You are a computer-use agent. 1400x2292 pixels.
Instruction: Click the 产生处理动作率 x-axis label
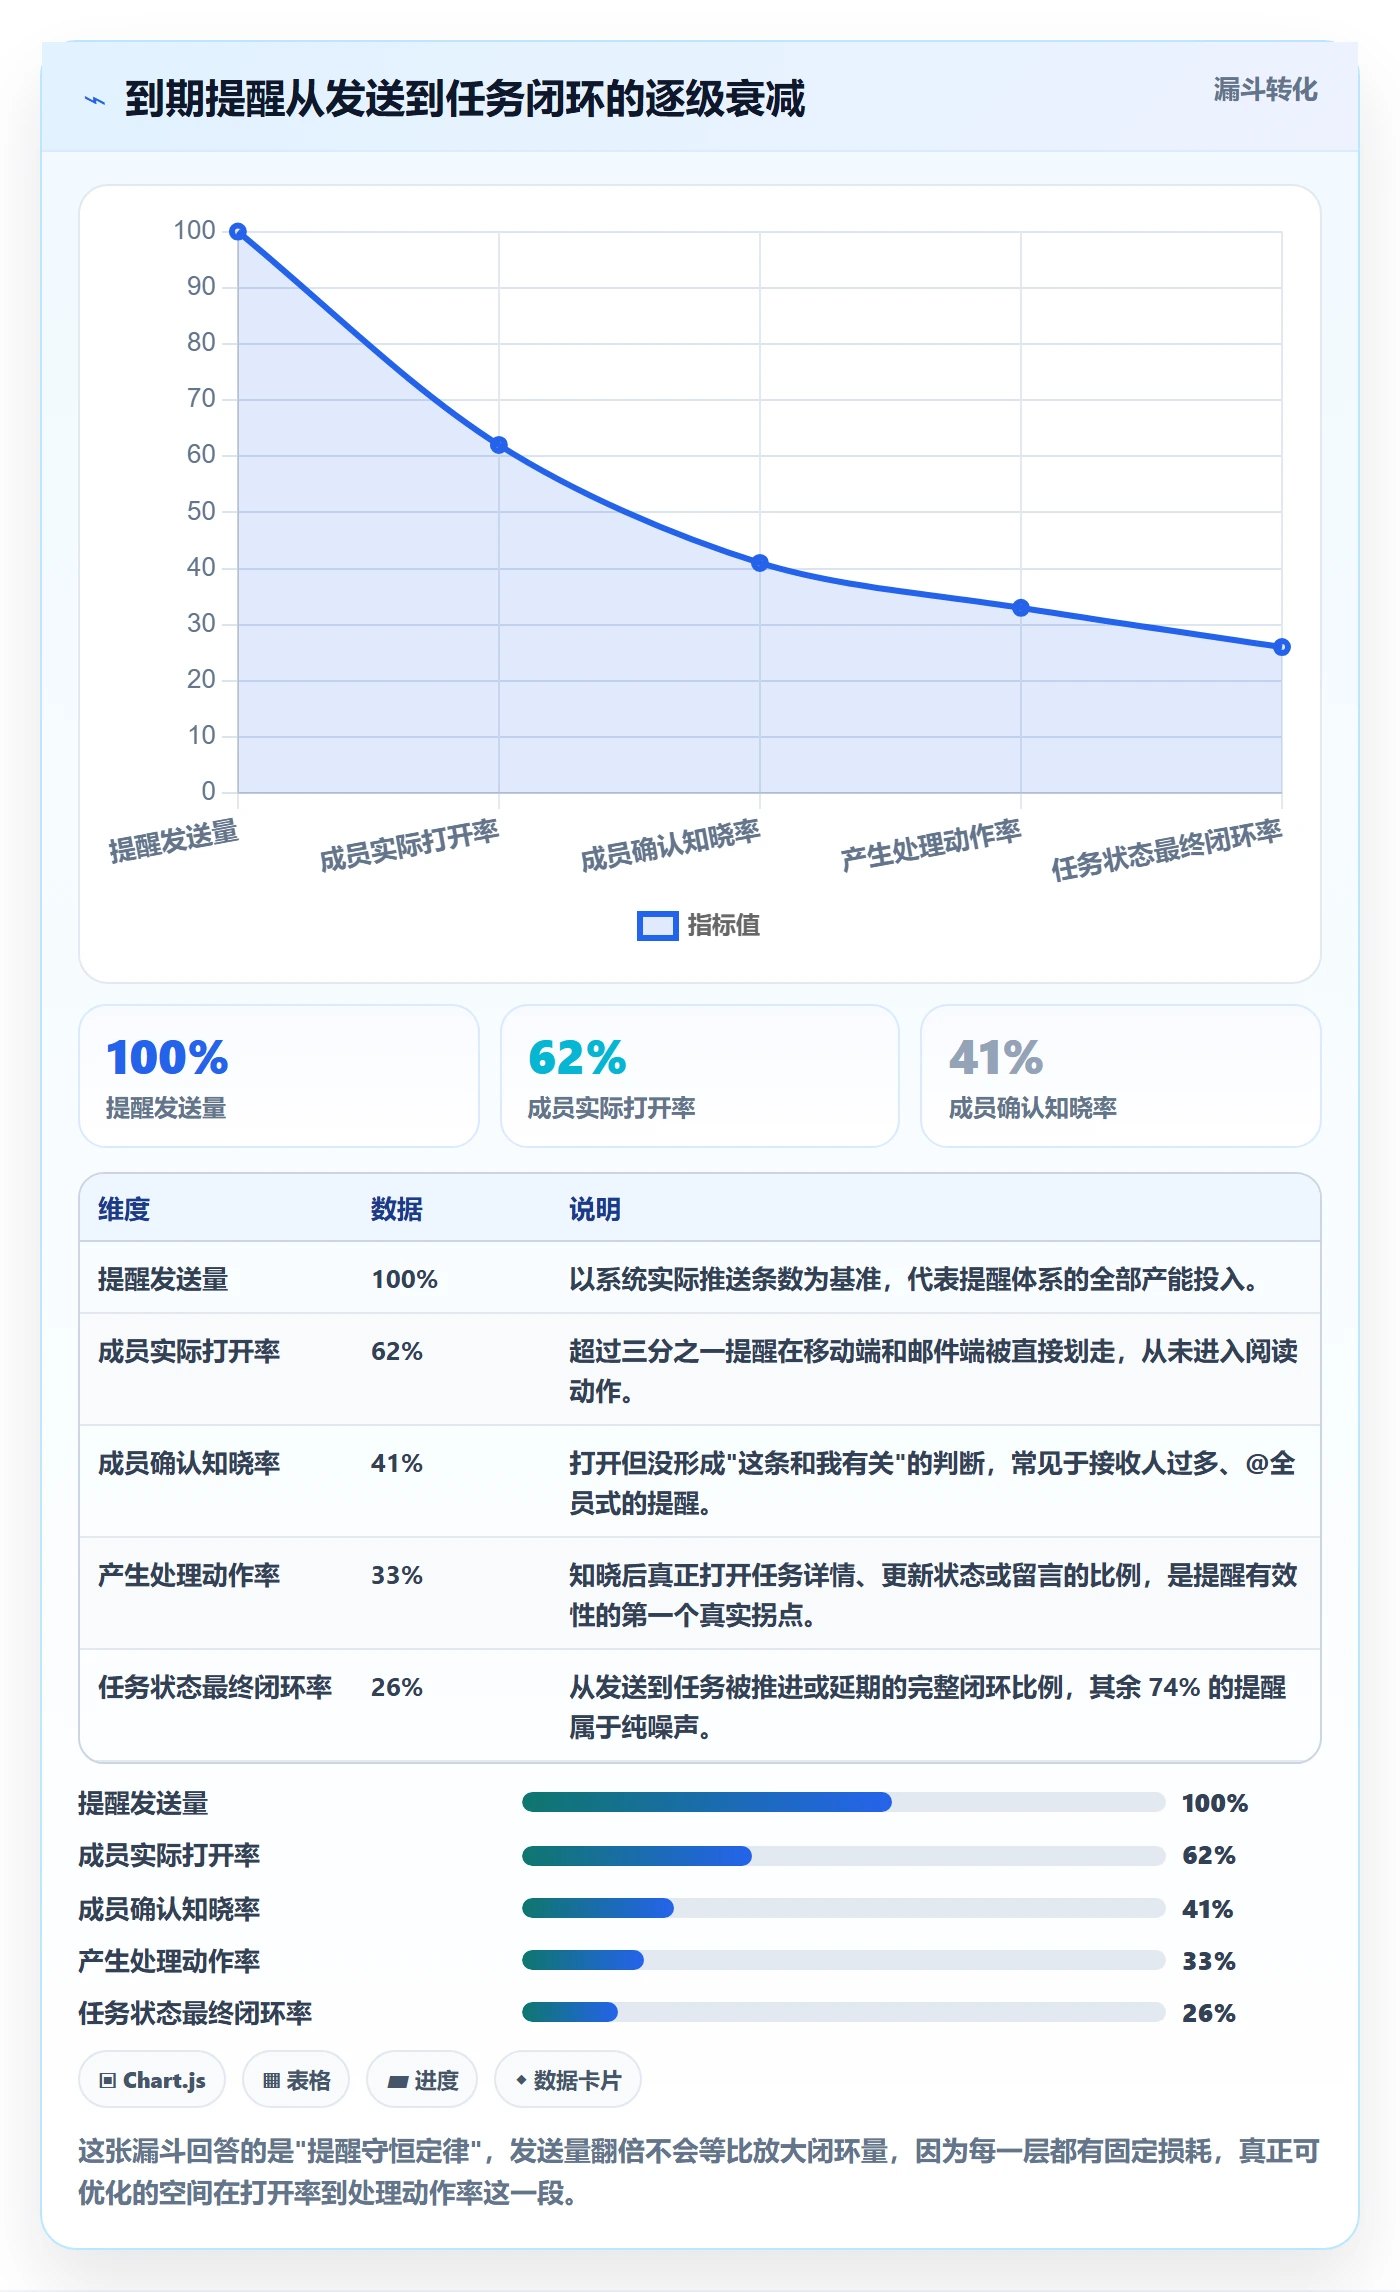click(931, 845)
